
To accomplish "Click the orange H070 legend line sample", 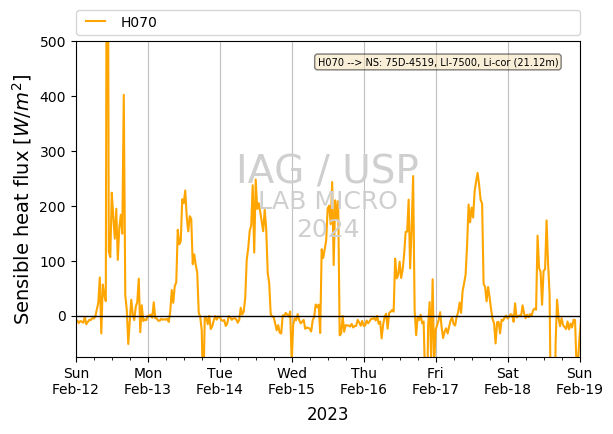I will coord(95,22).
